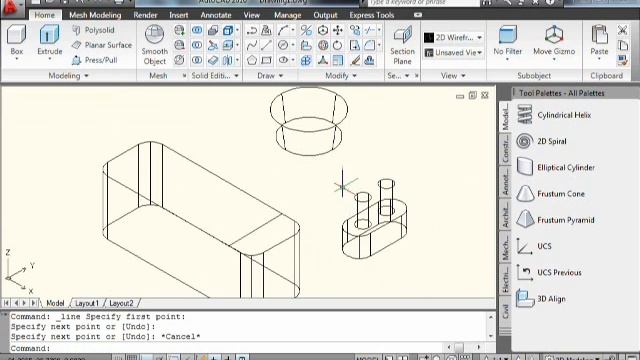Insert Frustum Pyramid from tool palette

(555, 220)
